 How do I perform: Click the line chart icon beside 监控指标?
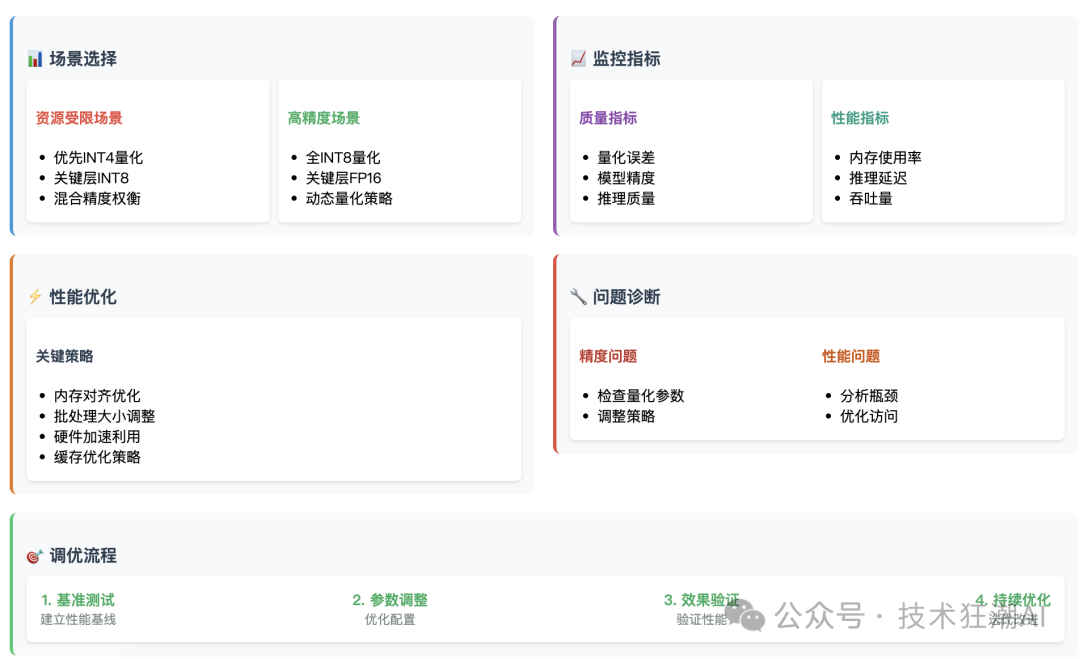coord(578,59)
